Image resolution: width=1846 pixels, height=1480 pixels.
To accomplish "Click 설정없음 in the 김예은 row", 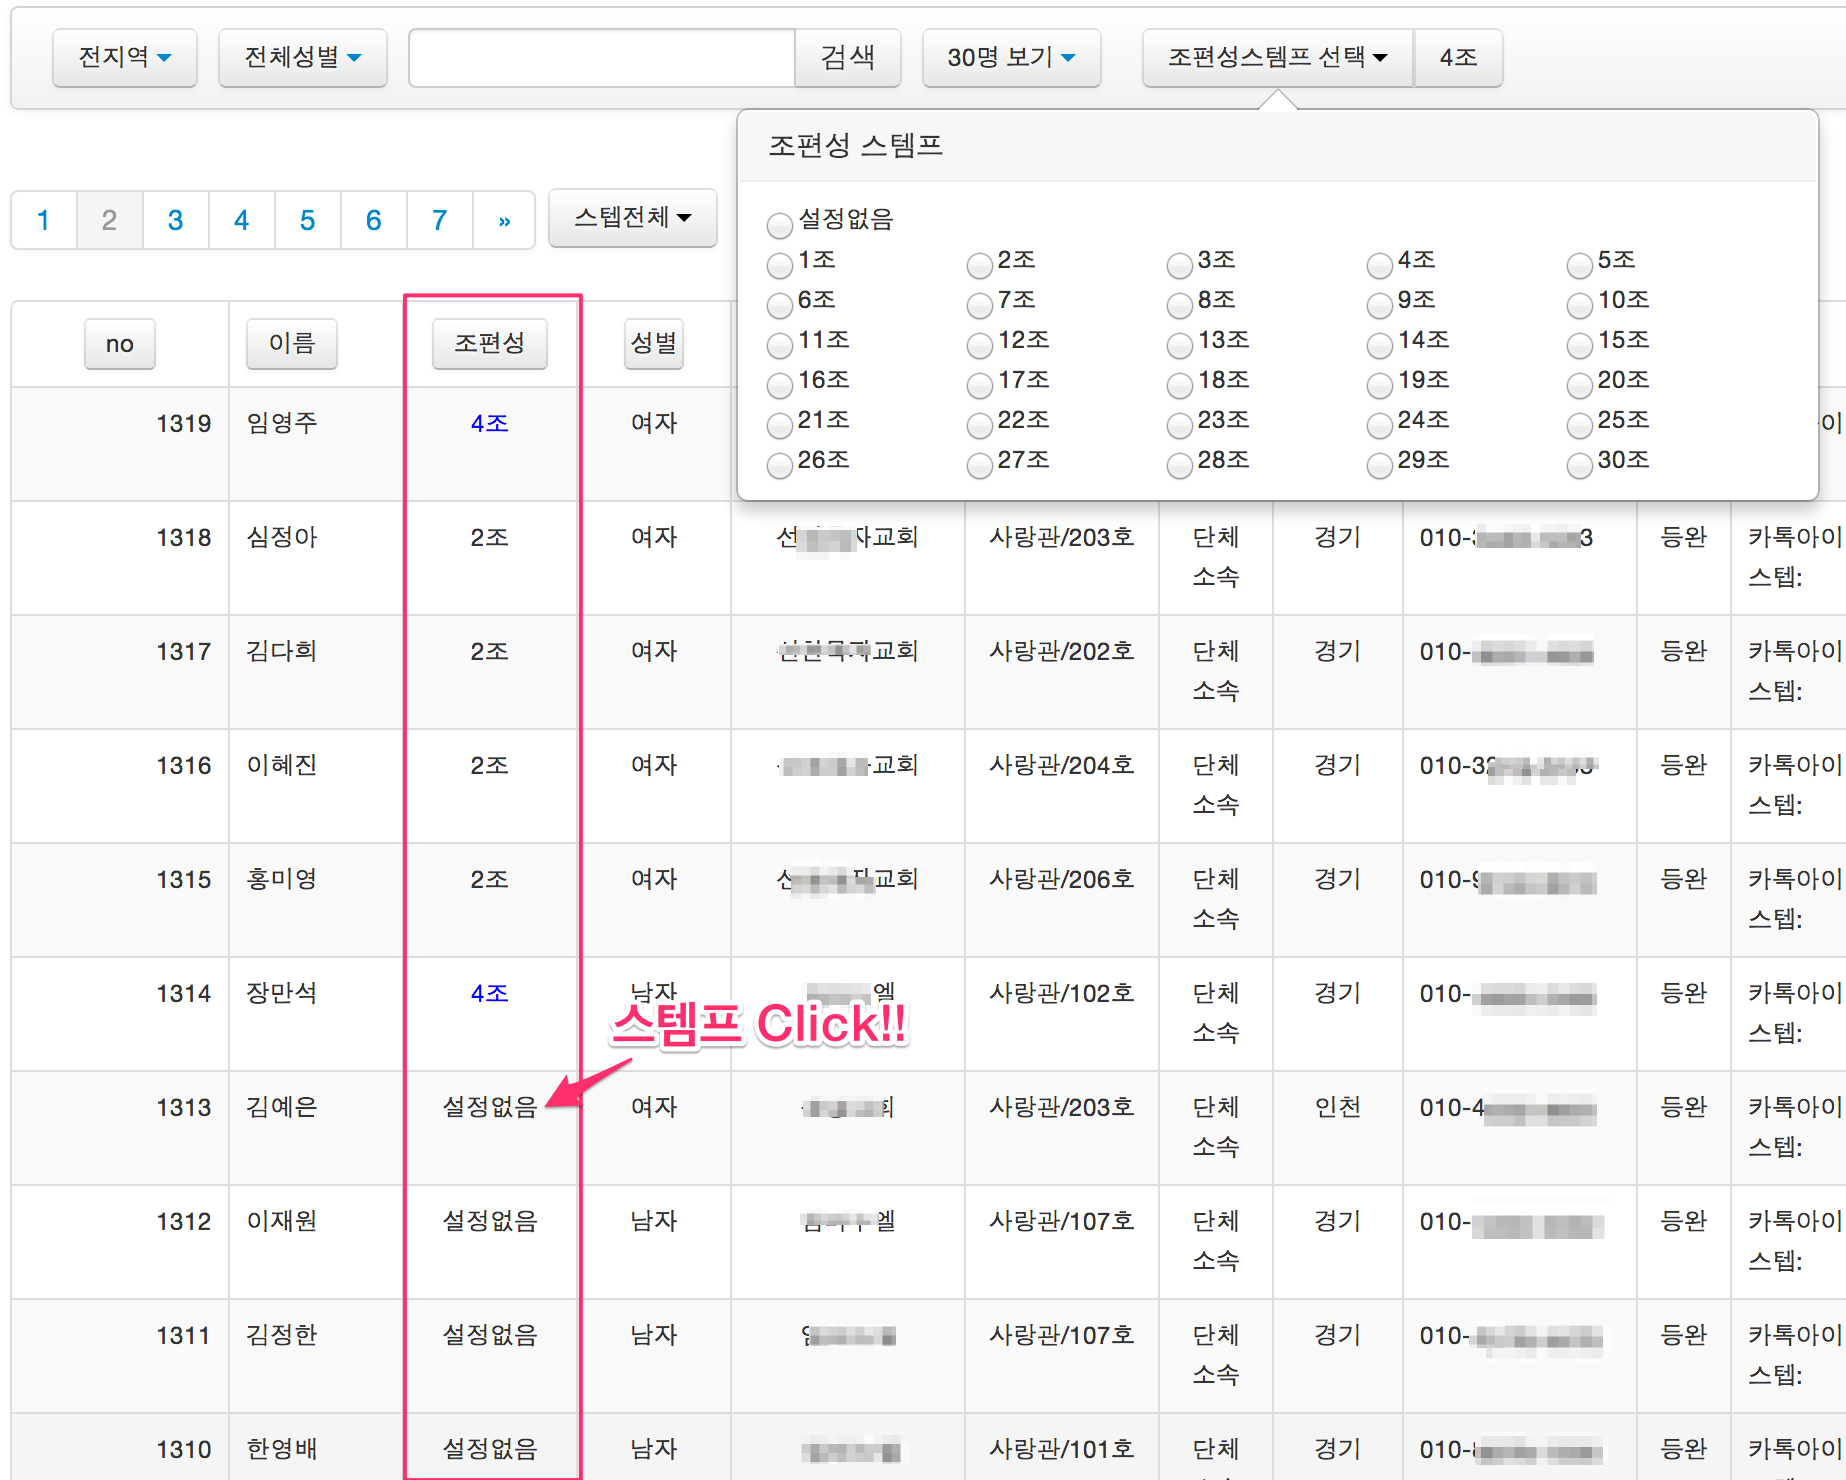I will [x=490, y=1108].
